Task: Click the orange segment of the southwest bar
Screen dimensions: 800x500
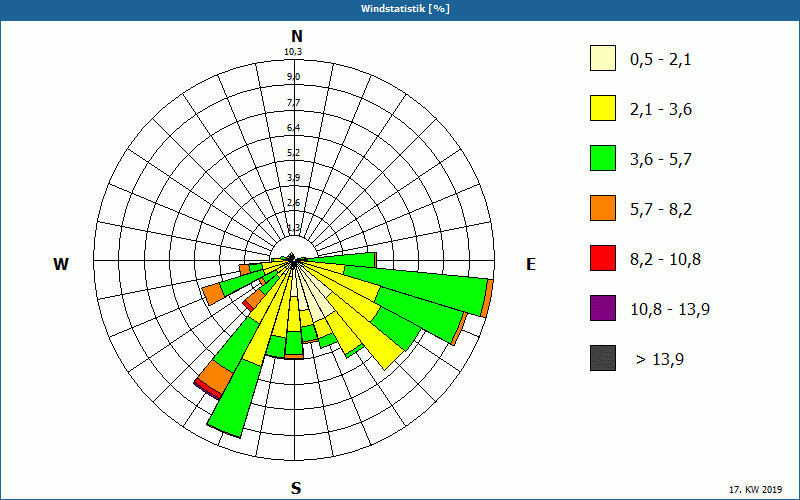Action: pyautogui.click(x=215, y=378)
